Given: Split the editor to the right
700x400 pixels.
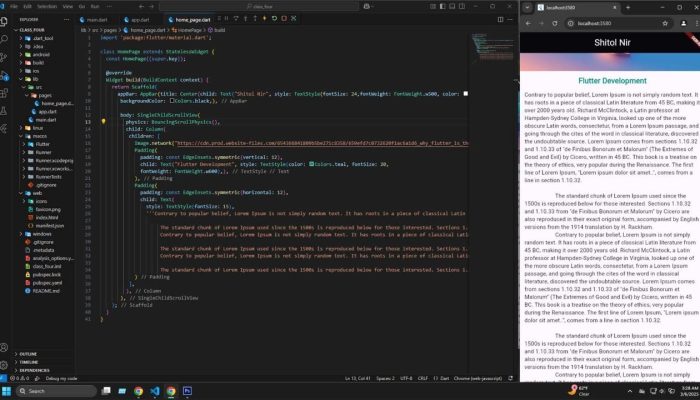Looking at the screenshot, I should pyautogui.click(x=500, y=20).
